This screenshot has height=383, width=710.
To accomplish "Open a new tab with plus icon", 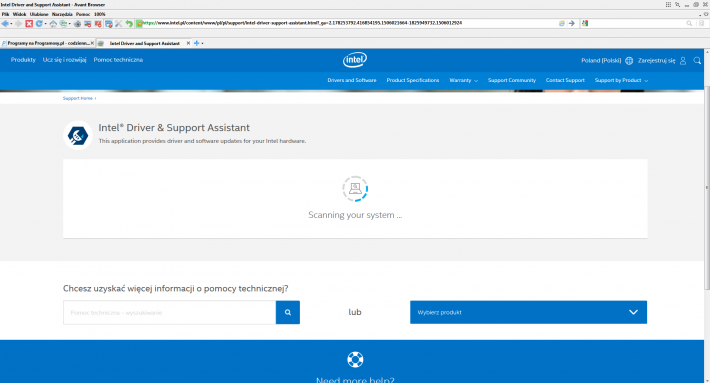I will [197, 43].
